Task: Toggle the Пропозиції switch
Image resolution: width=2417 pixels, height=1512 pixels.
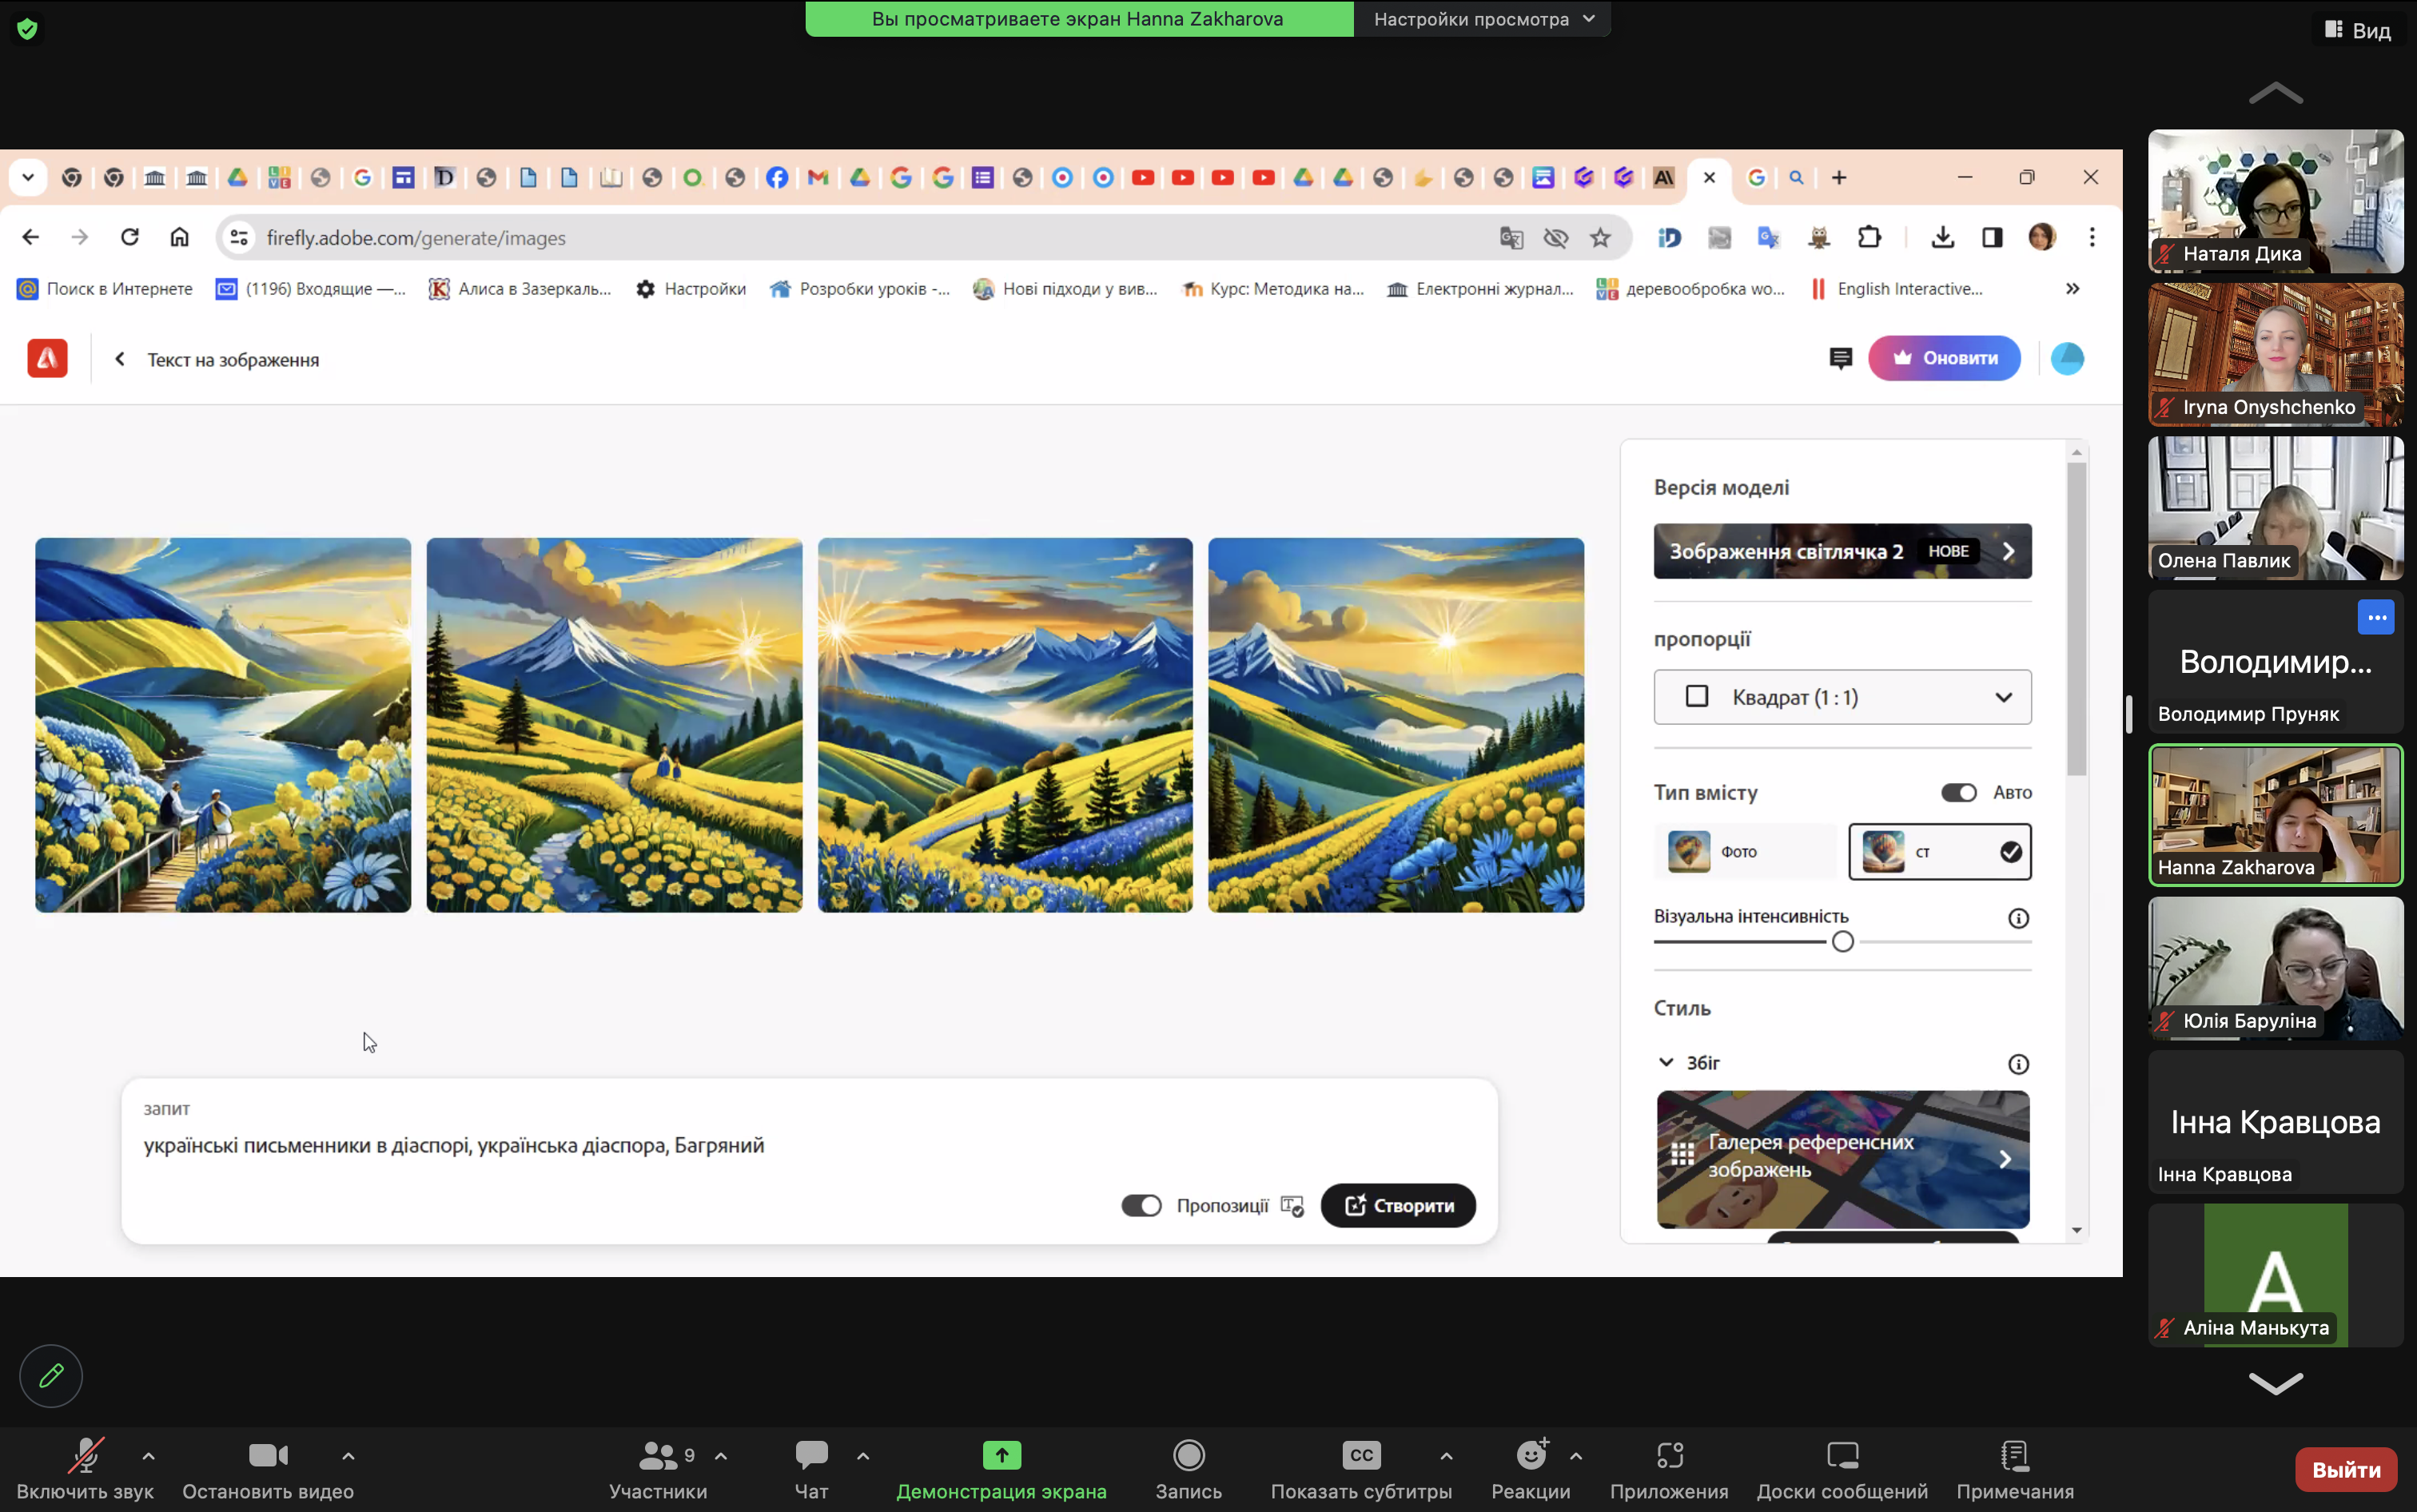Action: (1141, 1206)
